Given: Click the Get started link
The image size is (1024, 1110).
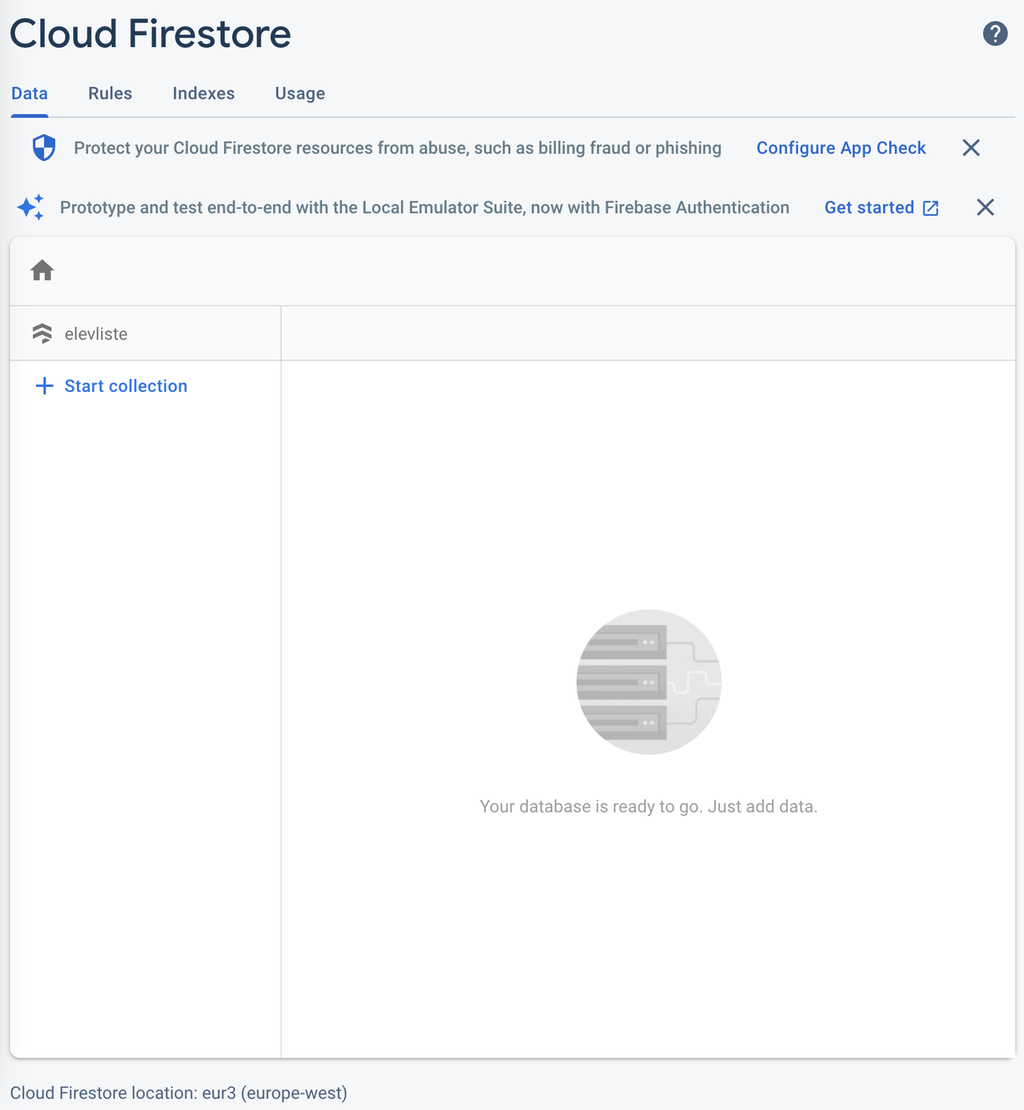Looking at the screenshot, I should tap(868, 208).
